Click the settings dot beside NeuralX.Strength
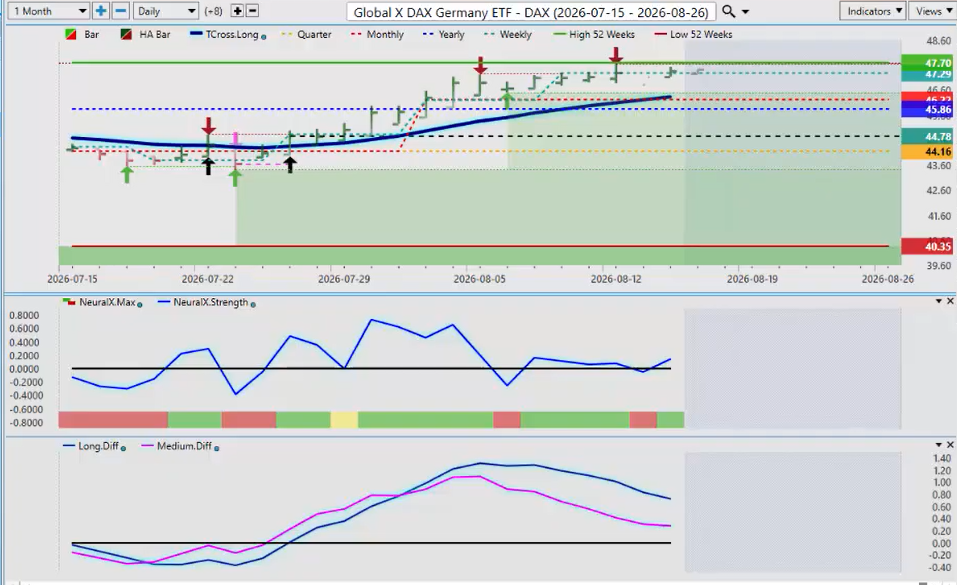 click(x=253, y=304)
